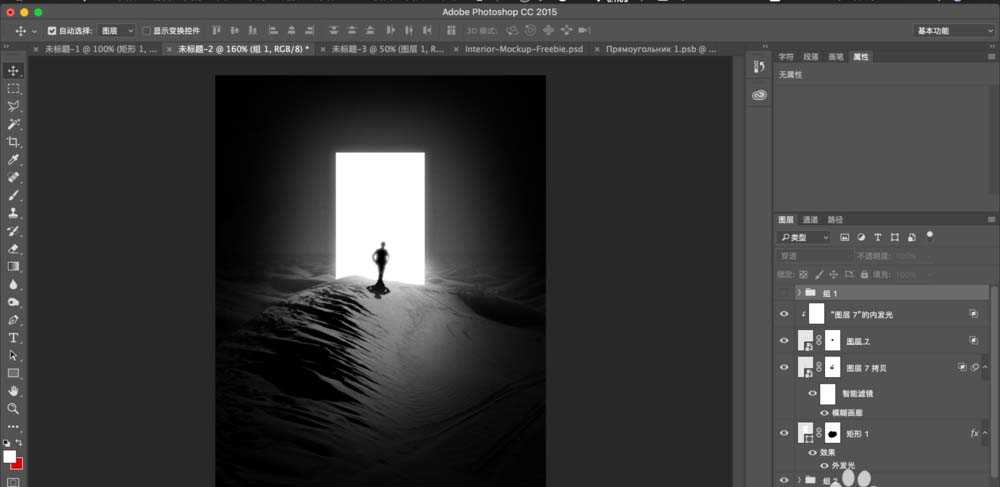The height and width of the screenshot is (487, 1000).
Task: Activate the Horizontal Type tool
Action: [14, 338]
